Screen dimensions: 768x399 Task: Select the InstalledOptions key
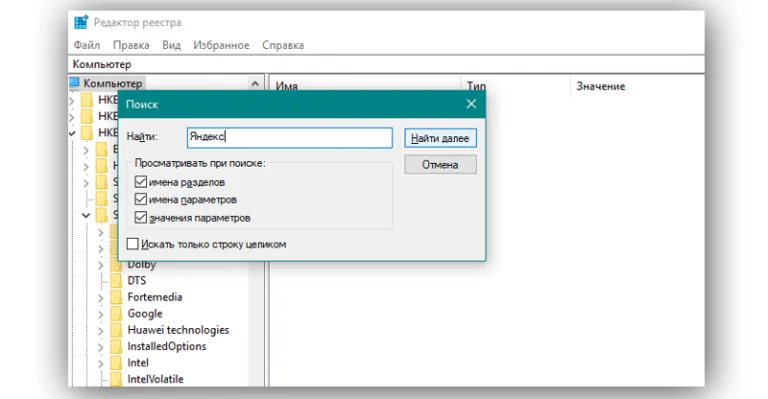[x=167, y=346]
